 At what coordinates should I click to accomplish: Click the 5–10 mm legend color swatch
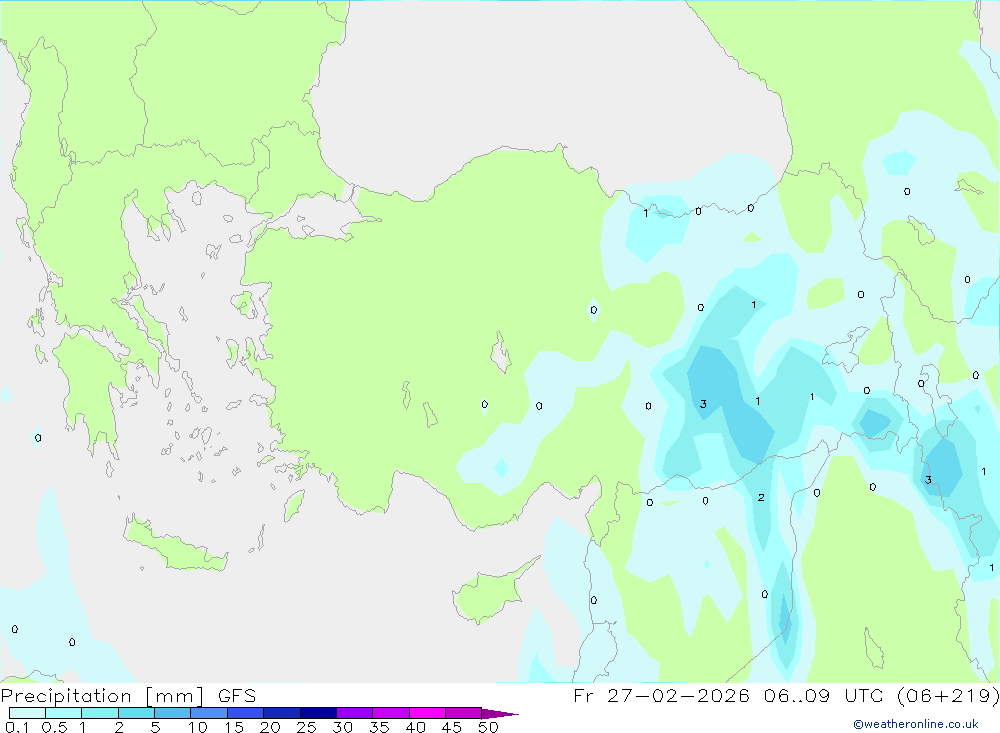(173, 713)
